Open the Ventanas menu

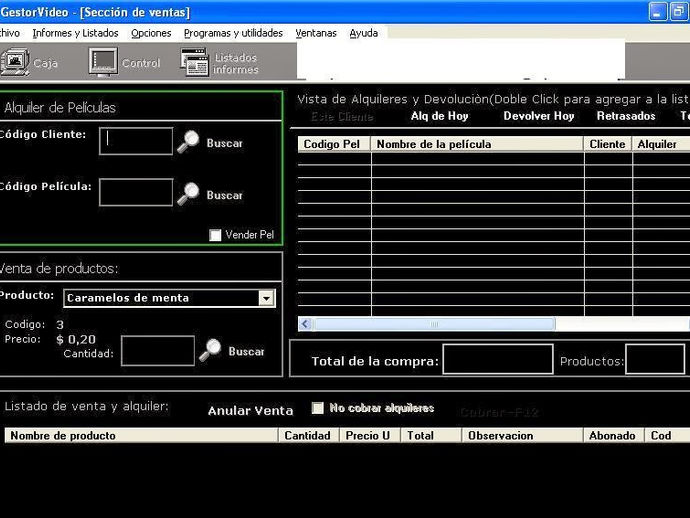[316, 33]
